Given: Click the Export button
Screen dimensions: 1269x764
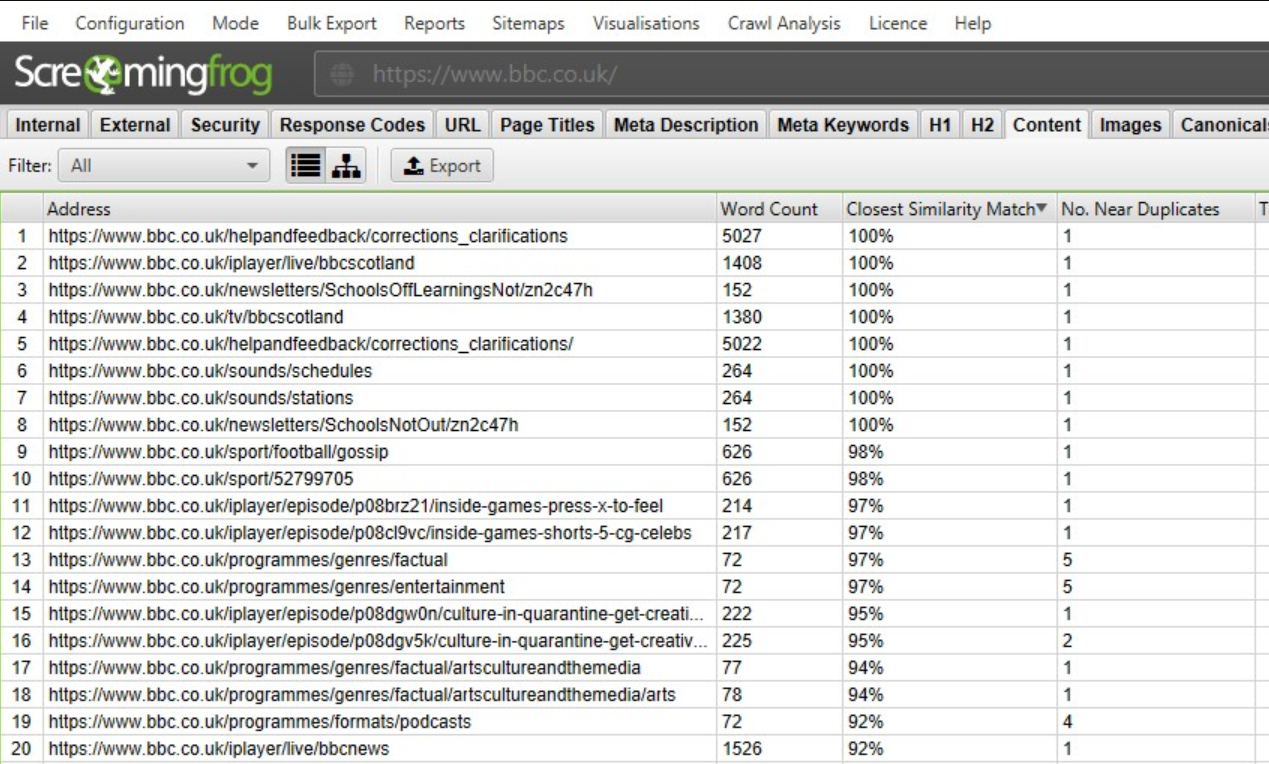Looking at the screenshot, I should point(442,165).
